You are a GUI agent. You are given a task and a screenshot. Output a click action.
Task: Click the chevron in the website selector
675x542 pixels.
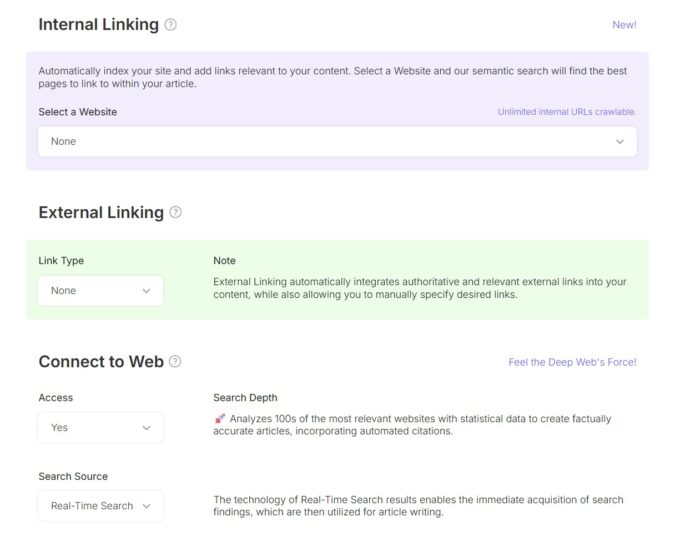(x=620, y=142)
